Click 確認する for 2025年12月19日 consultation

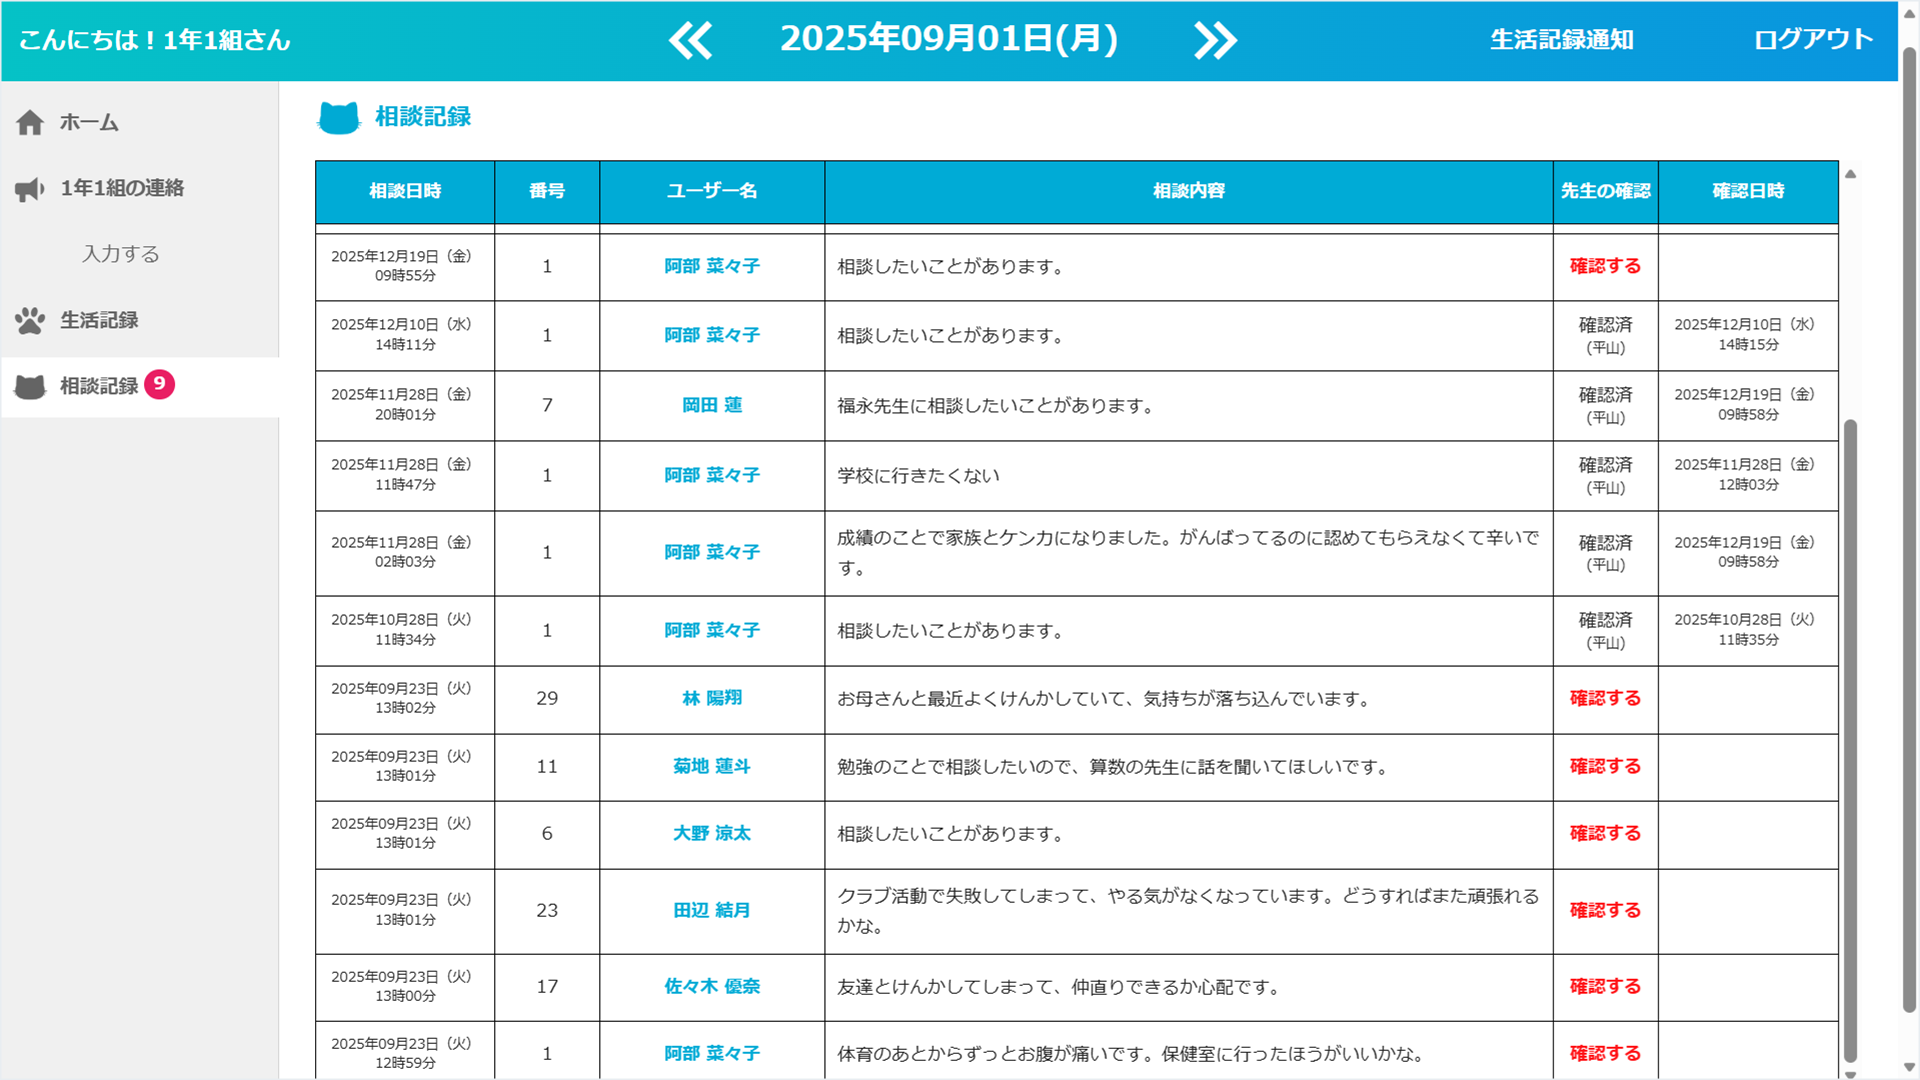click(x=1604, y=266)
